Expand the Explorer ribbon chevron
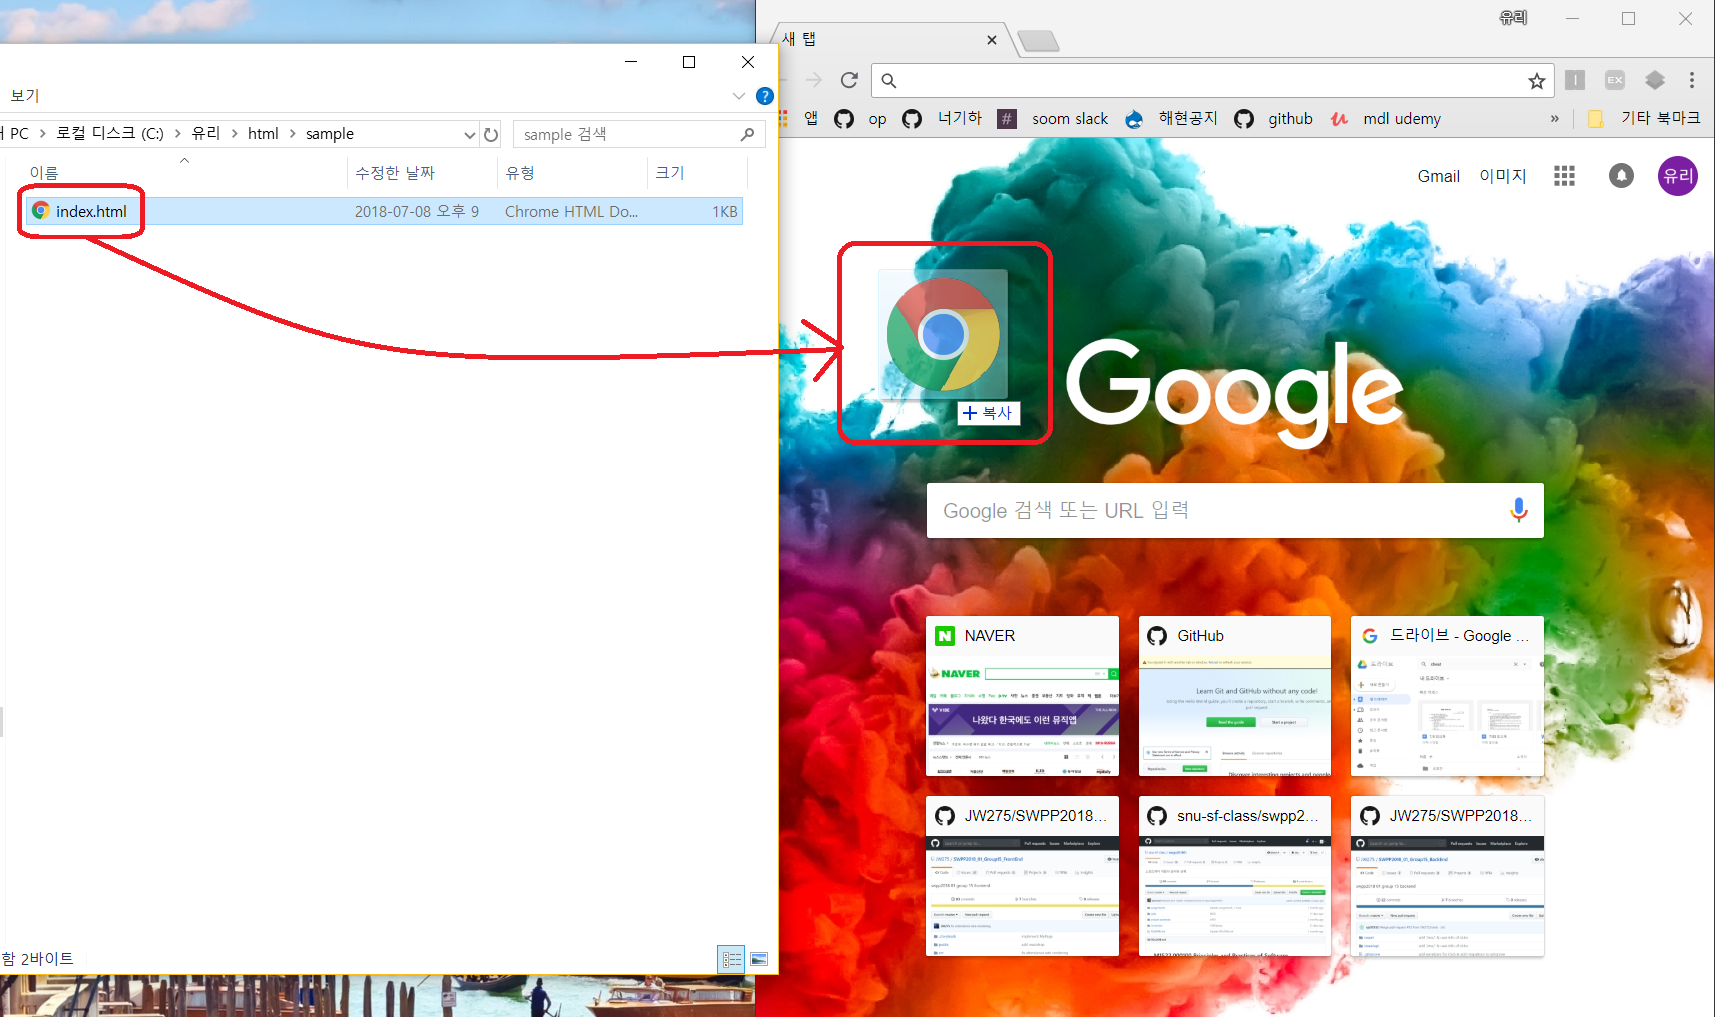 click(x=739, y=96)
